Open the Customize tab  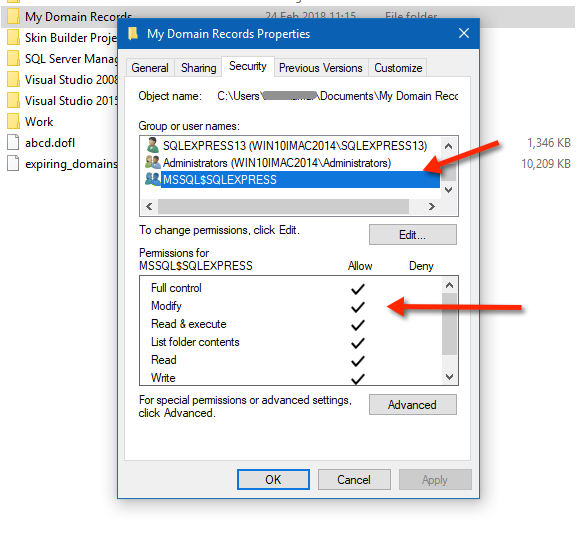coord(398,68)
